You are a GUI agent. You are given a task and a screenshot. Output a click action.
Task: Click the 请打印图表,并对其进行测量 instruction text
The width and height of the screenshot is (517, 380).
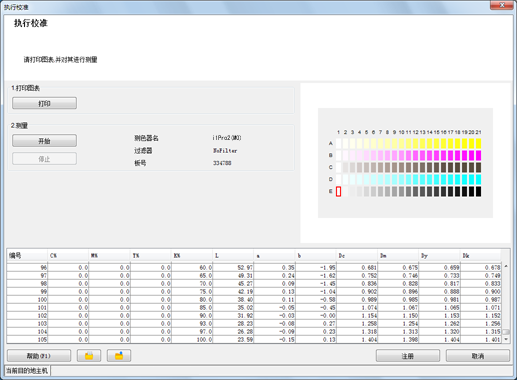[60, 60]
